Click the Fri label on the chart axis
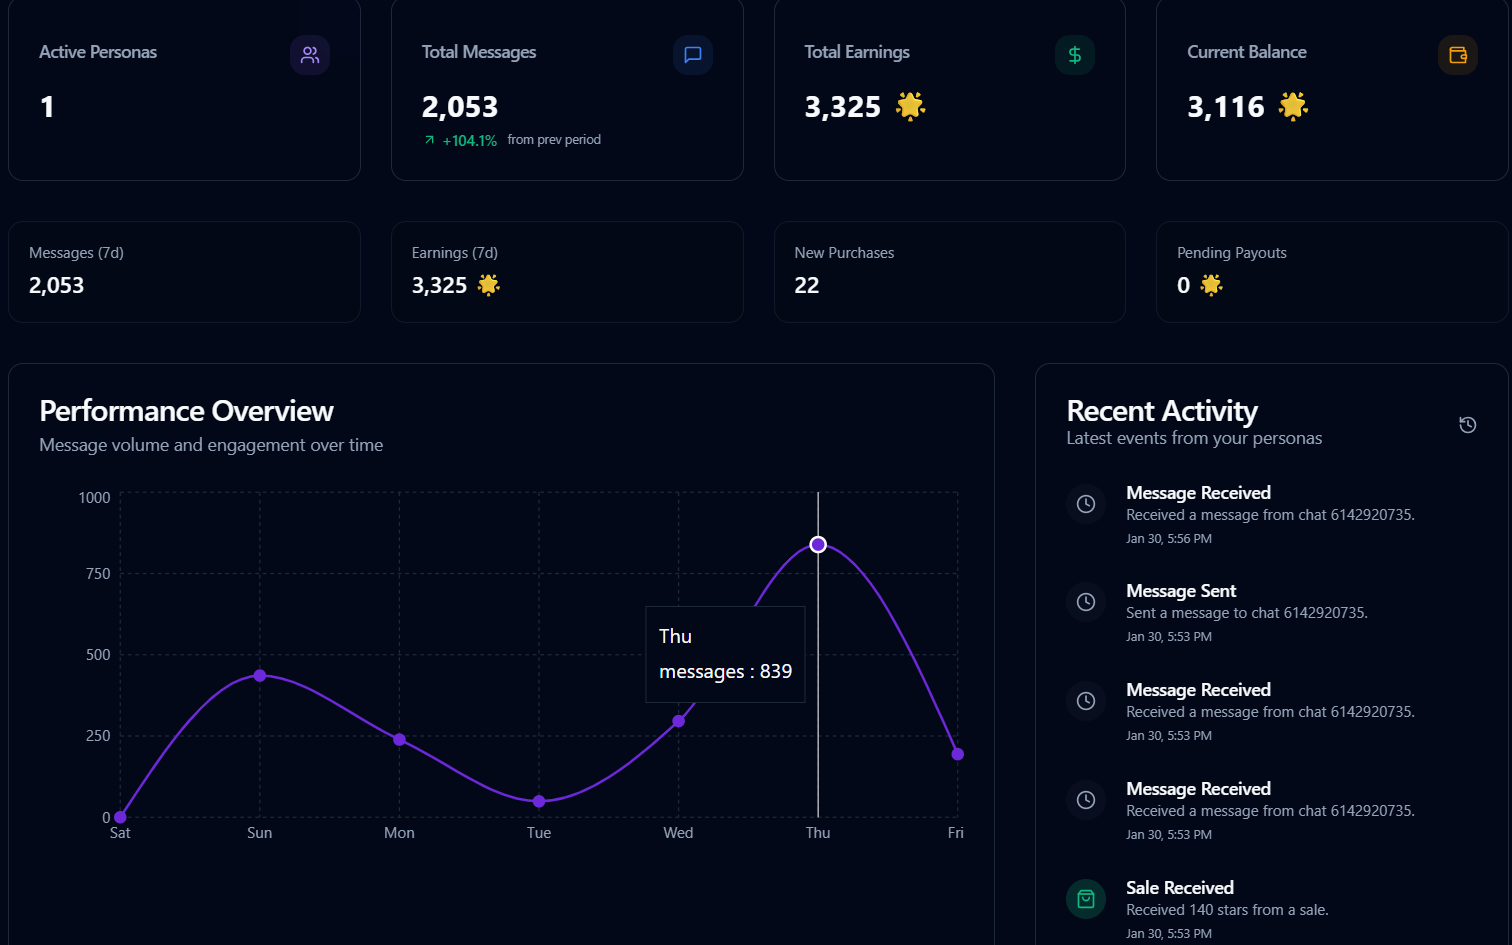1512x945 pixels. (x=956, y=832)
